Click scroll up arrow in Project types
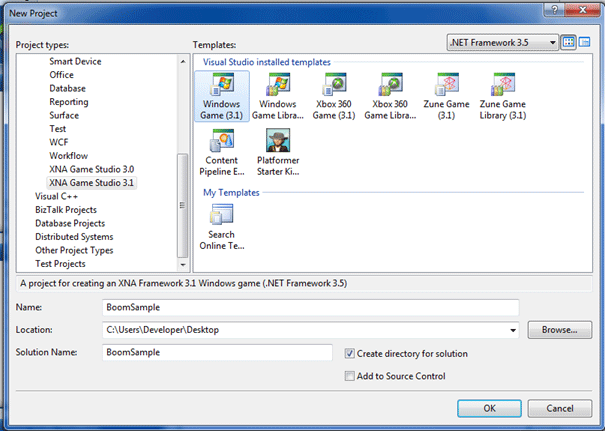605x431 pixels. pyautogui.click(x=183, y=62)
